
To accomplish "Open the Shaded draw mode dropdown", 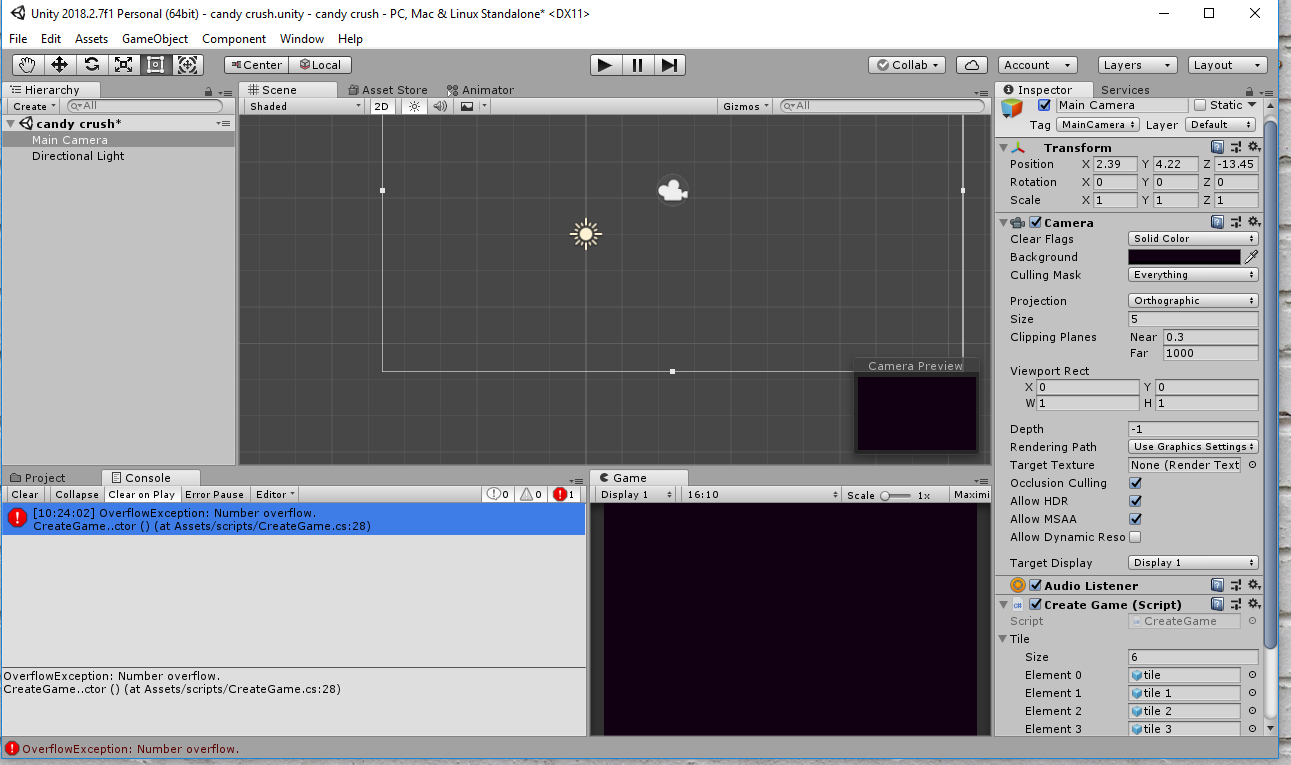I will 305,106.
